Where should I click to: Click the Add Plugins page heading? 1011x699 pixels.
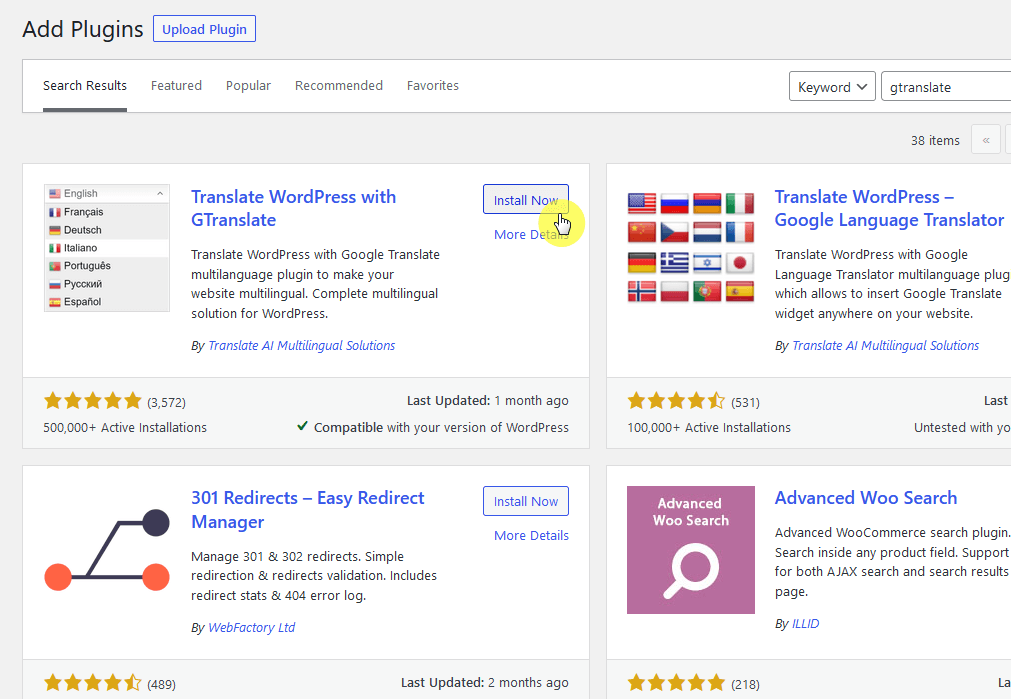click(83, 29)
